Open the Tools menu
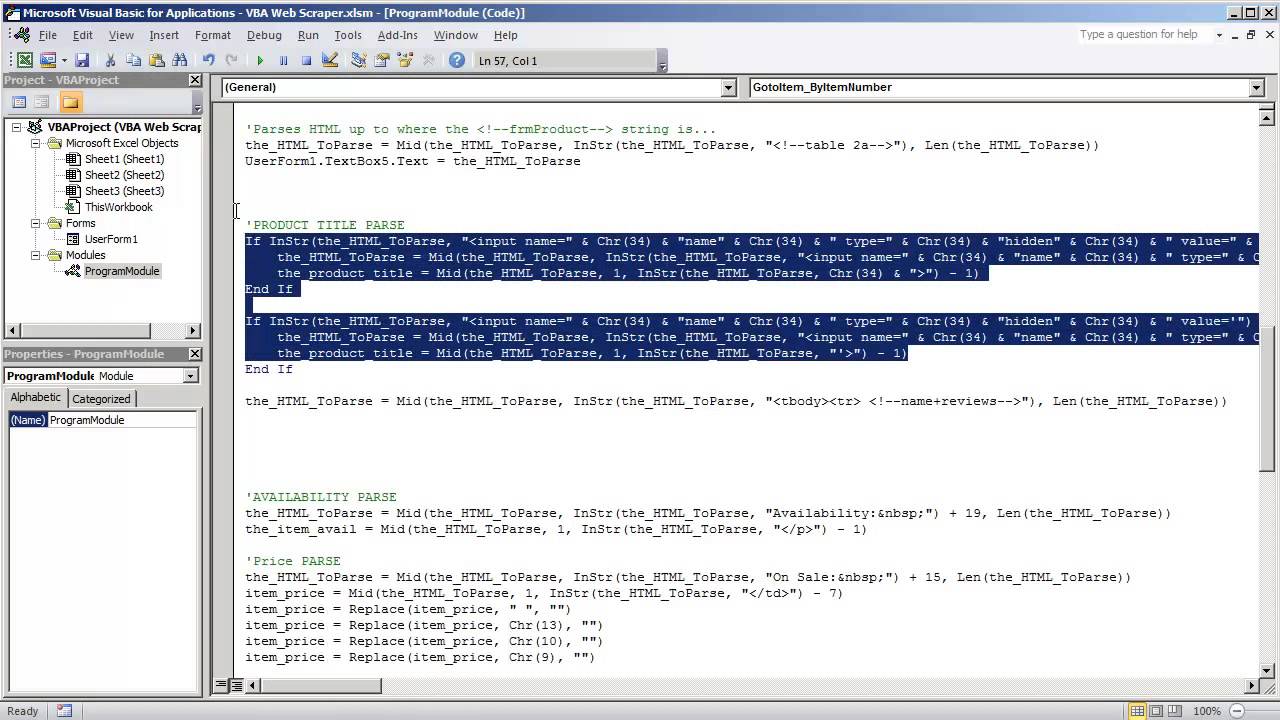This screenshot has height=720, width=1280. point(348,35)
